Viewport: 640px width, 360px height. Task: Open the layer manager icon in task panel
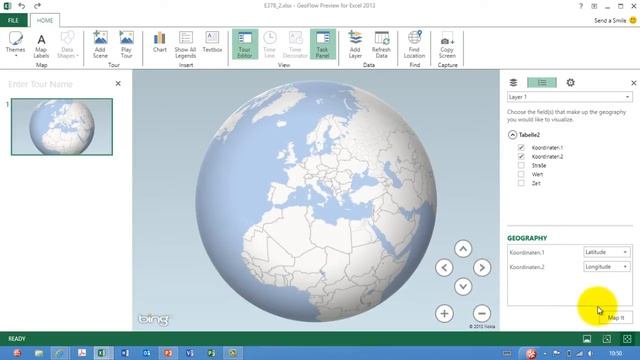(x=513, y=83)
